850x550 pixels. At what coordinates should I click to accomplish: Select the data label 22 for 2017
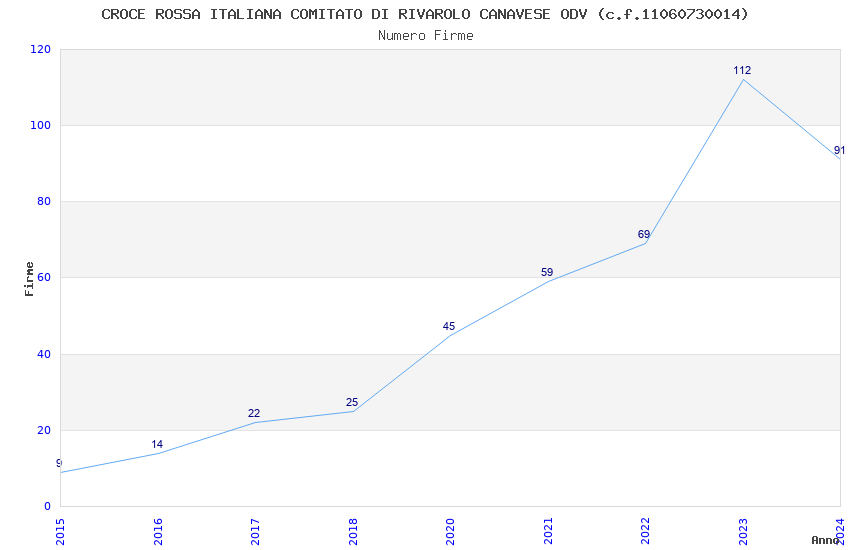click(254, 413)
